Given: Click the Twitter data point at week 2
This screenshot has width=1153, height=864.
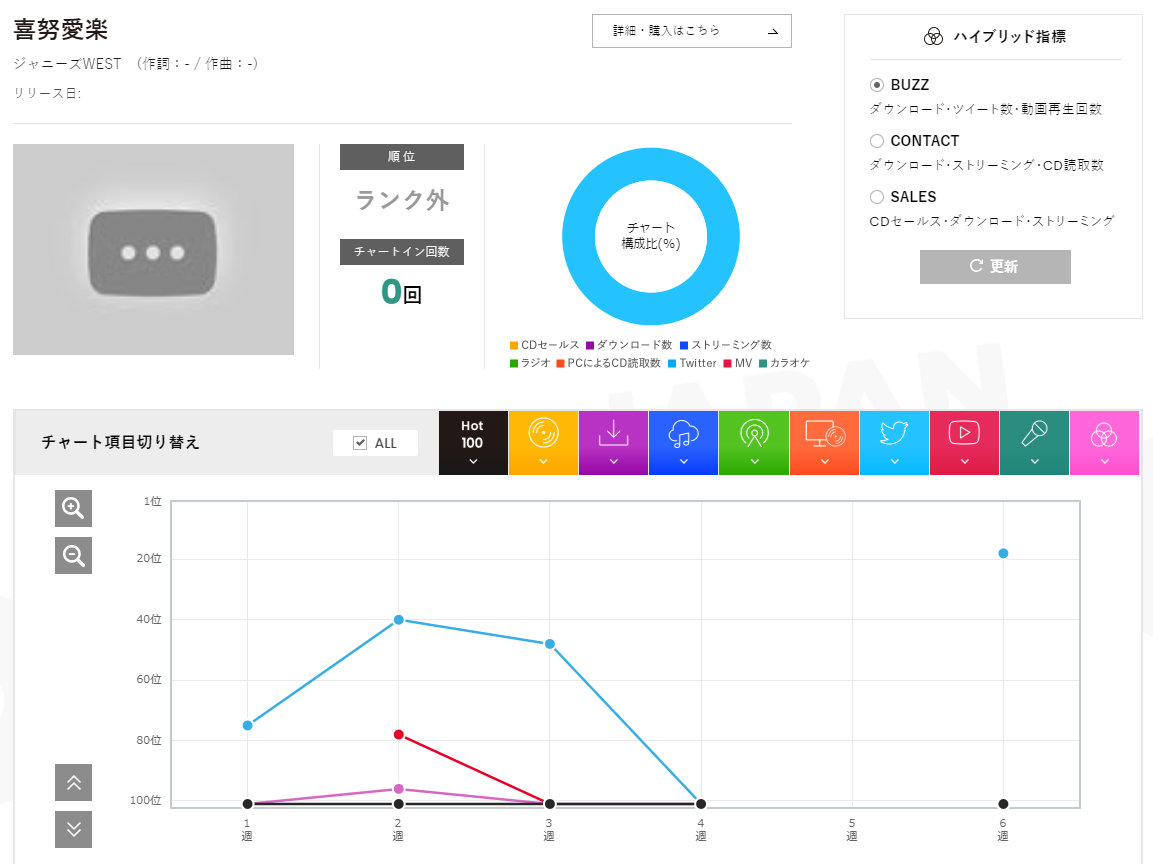Looking at the screenshot, I should 399,620.
